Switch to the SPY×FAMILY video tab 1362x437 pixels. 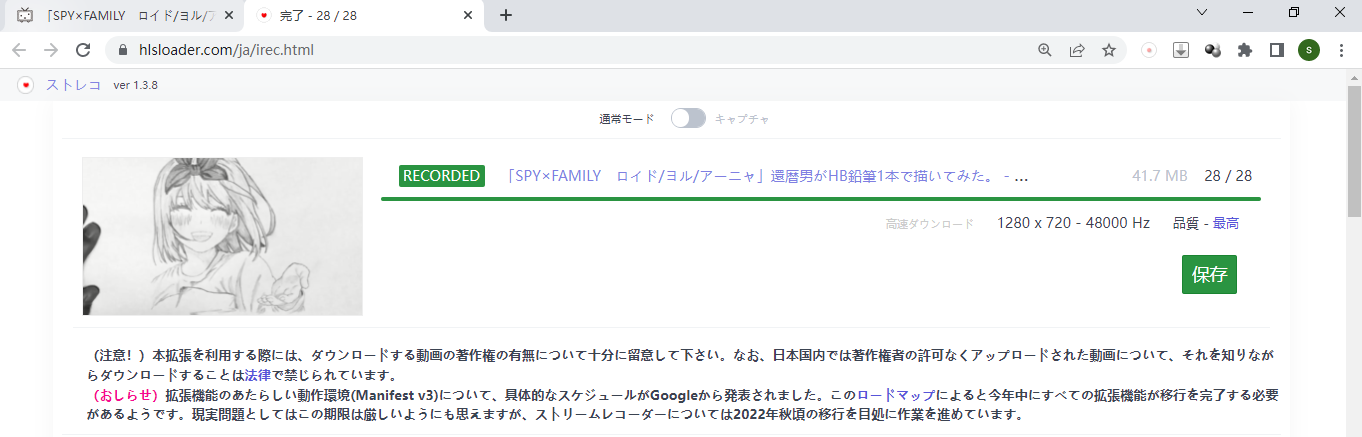pos(122,15)
